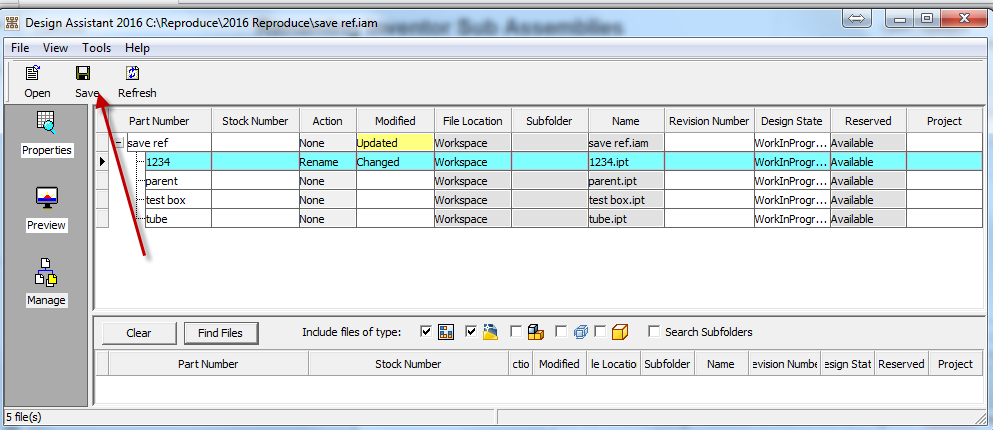Click the yellow part cube file type icon
Image resolution: width=993 pixels, height=430 pixels.
point(621,332)
